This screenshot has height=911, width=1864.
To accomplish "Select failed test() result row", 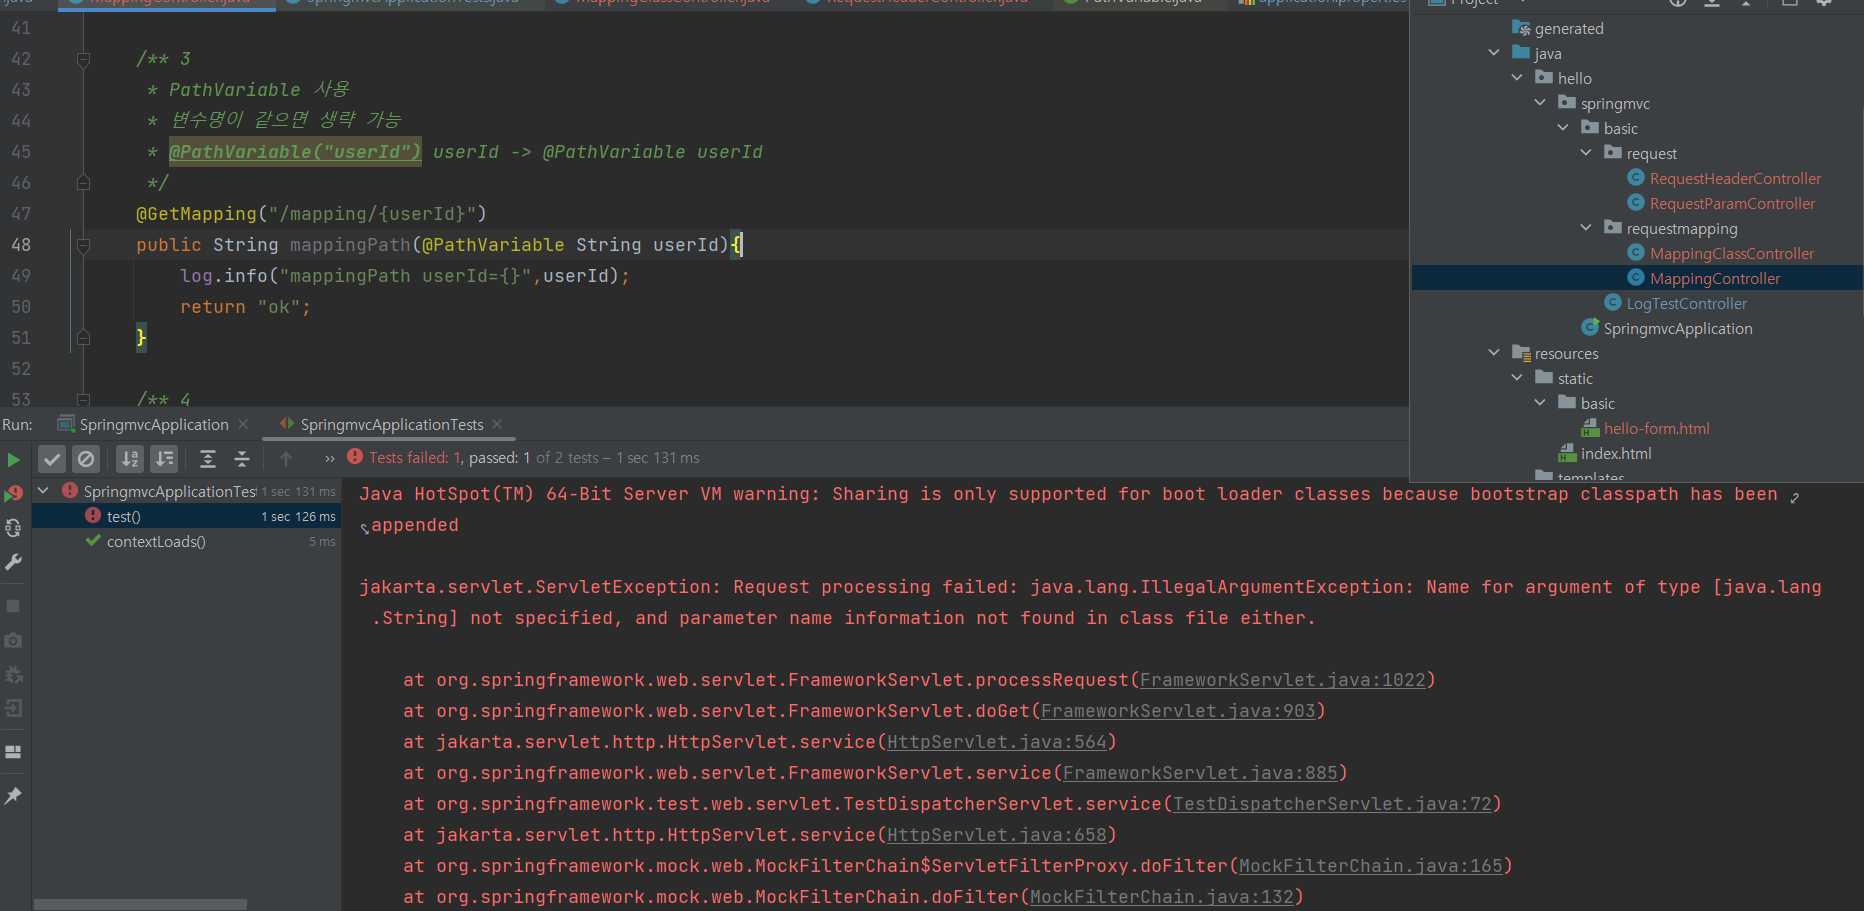I will [x=186, y=516].
